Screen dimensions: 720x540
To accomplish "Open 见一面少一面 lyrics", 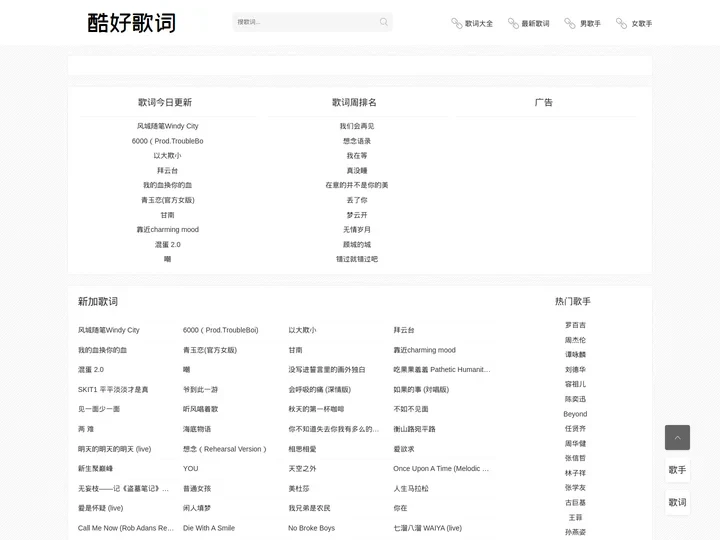I will coord(99,409).
